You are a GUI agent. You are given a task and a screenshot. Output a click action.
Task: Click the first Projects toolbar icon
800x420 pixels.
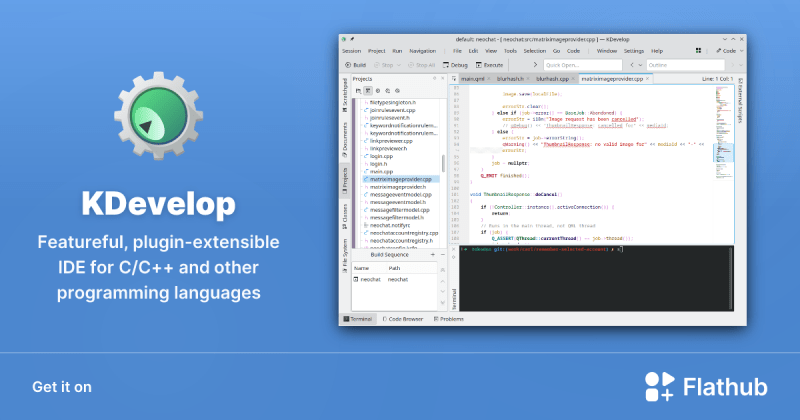[358, 91]
